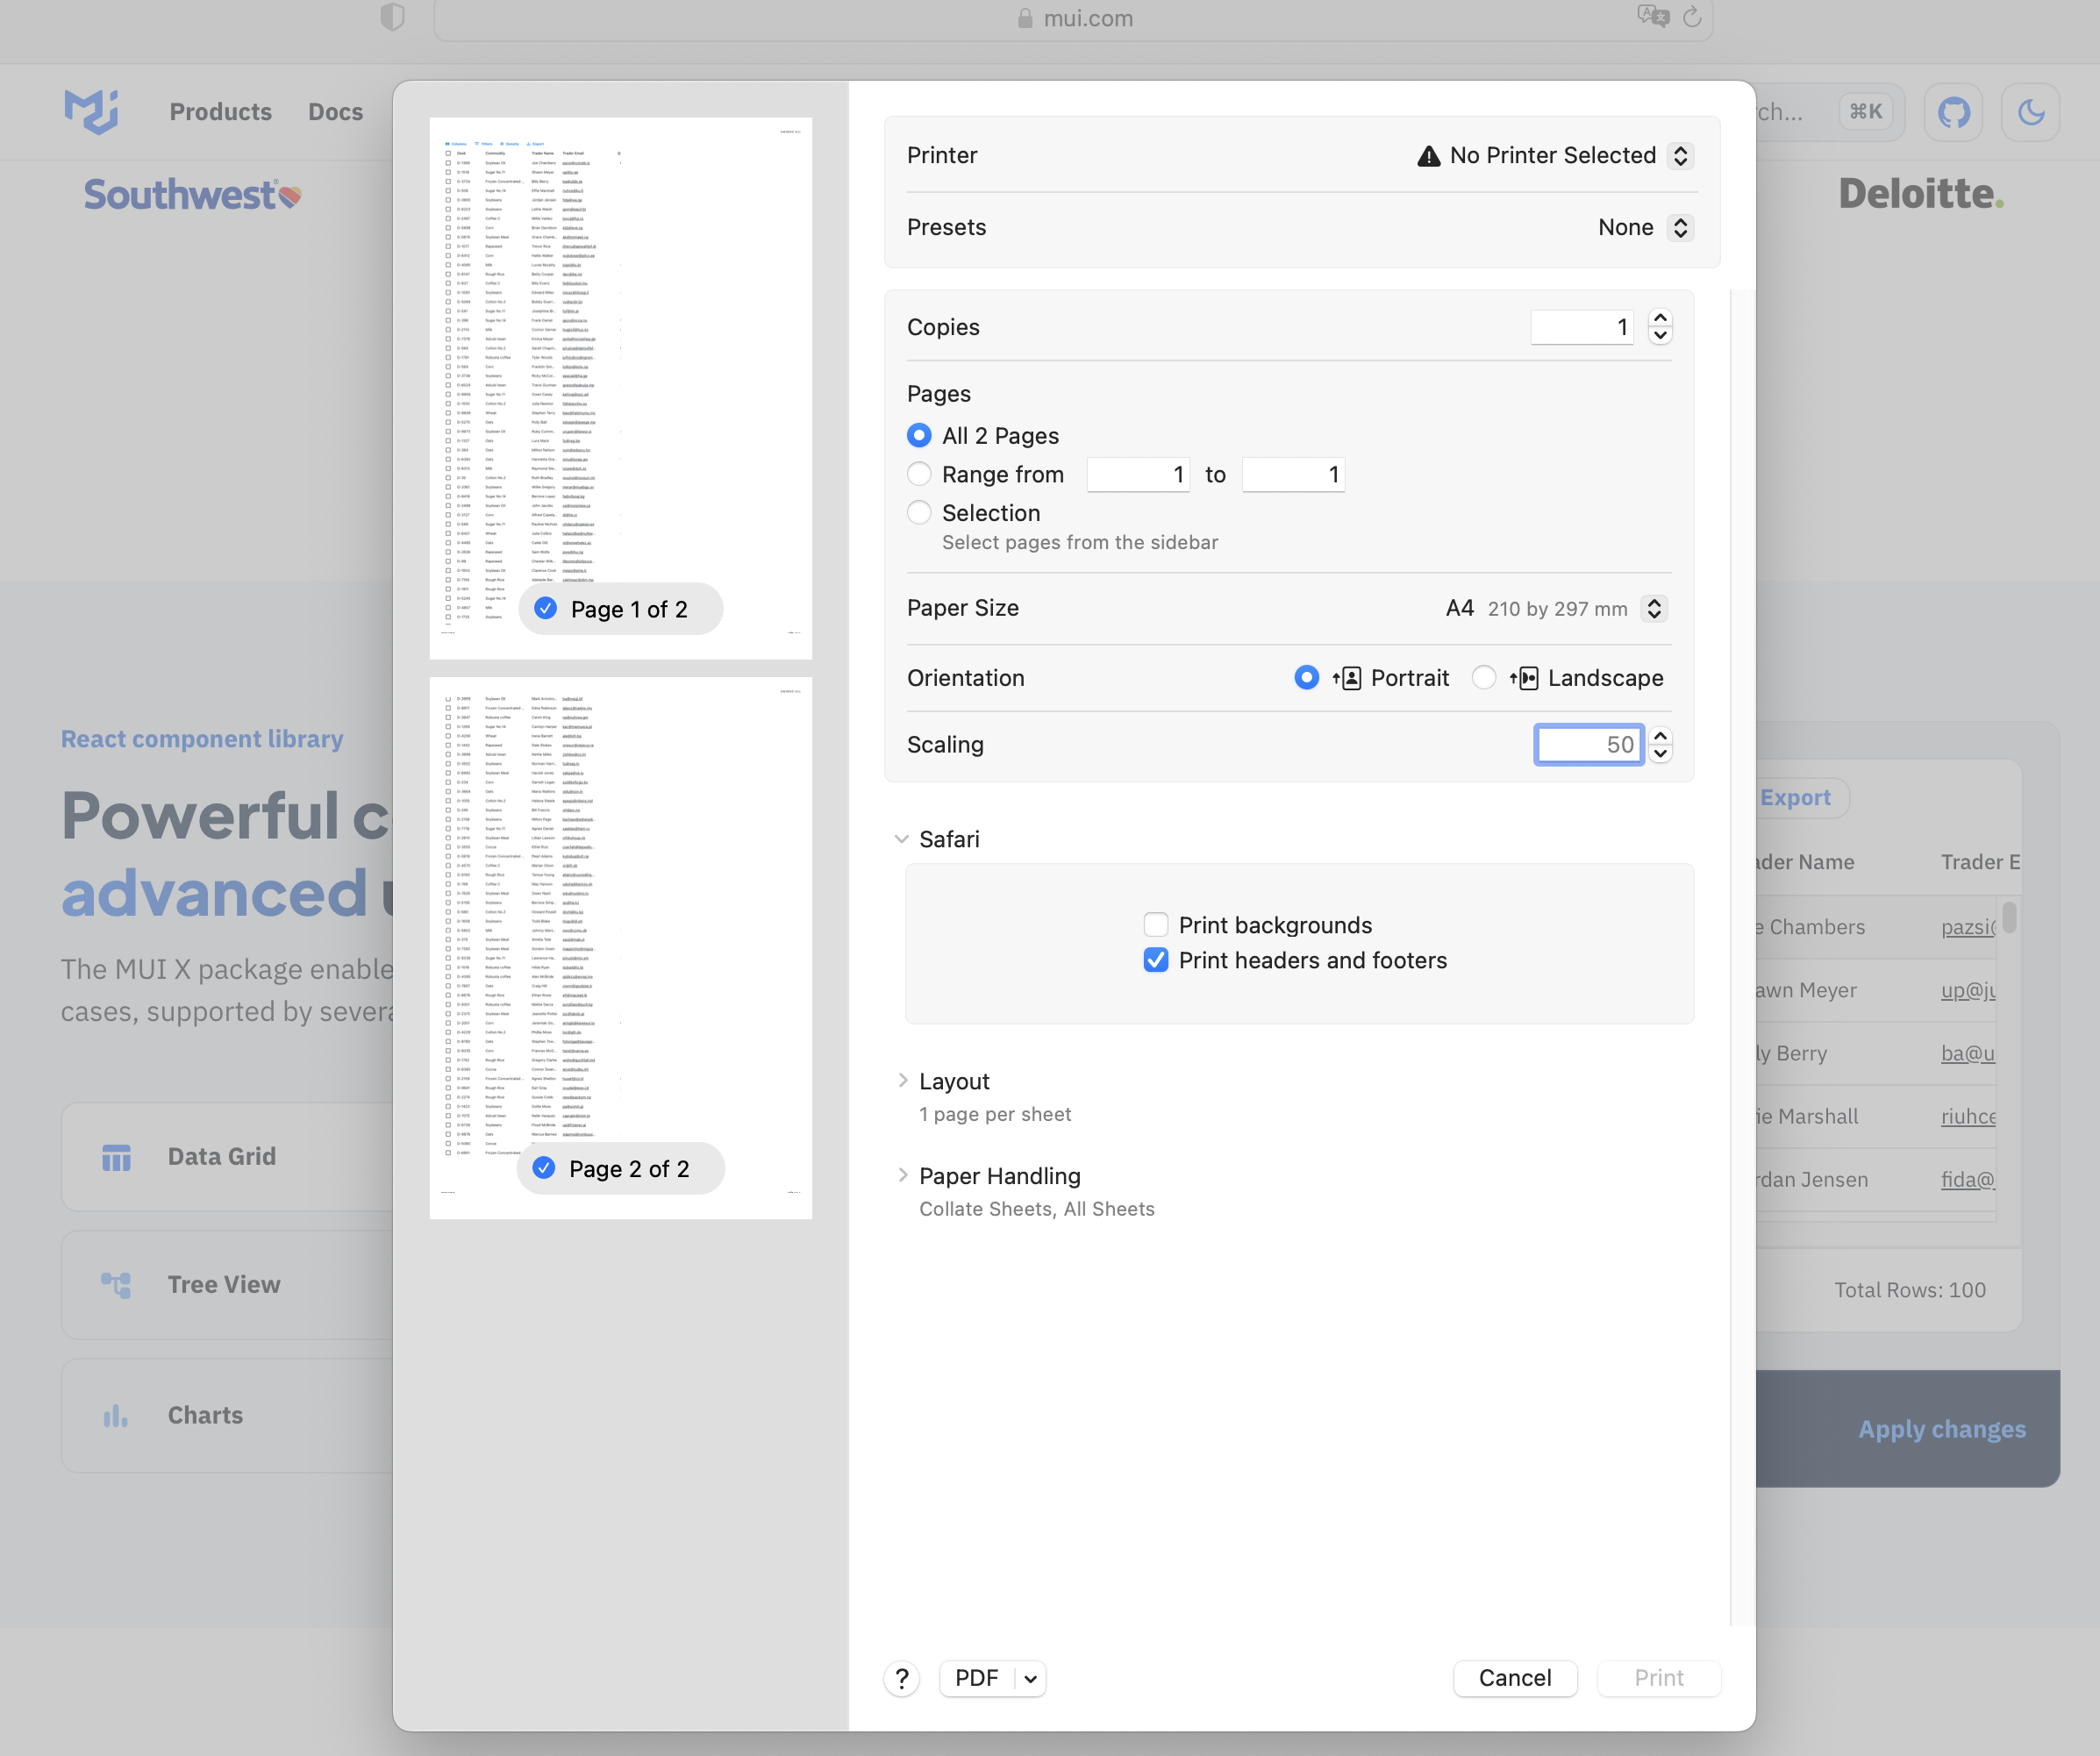This screenshot has height=1756, width=2100.
Task: Select the Data Grid panel icon
Action: click(x=117, y=1156)
